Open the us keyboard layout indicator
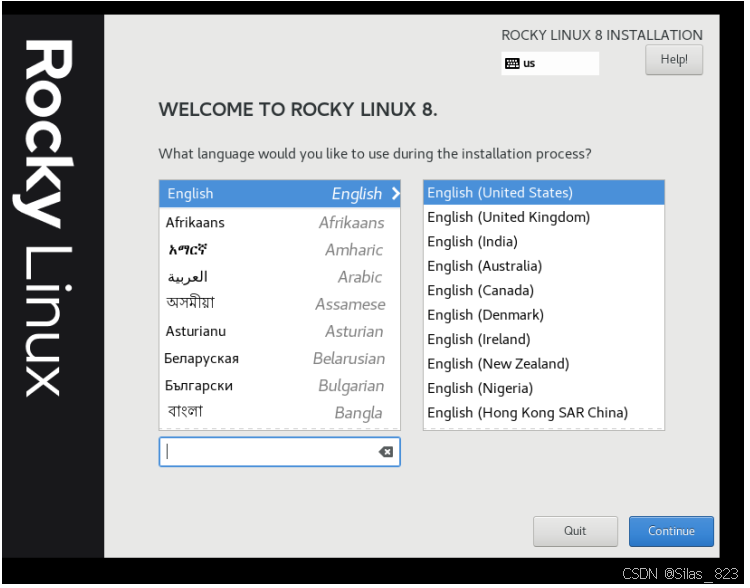 pyautogui.click(x=552, y=64)
